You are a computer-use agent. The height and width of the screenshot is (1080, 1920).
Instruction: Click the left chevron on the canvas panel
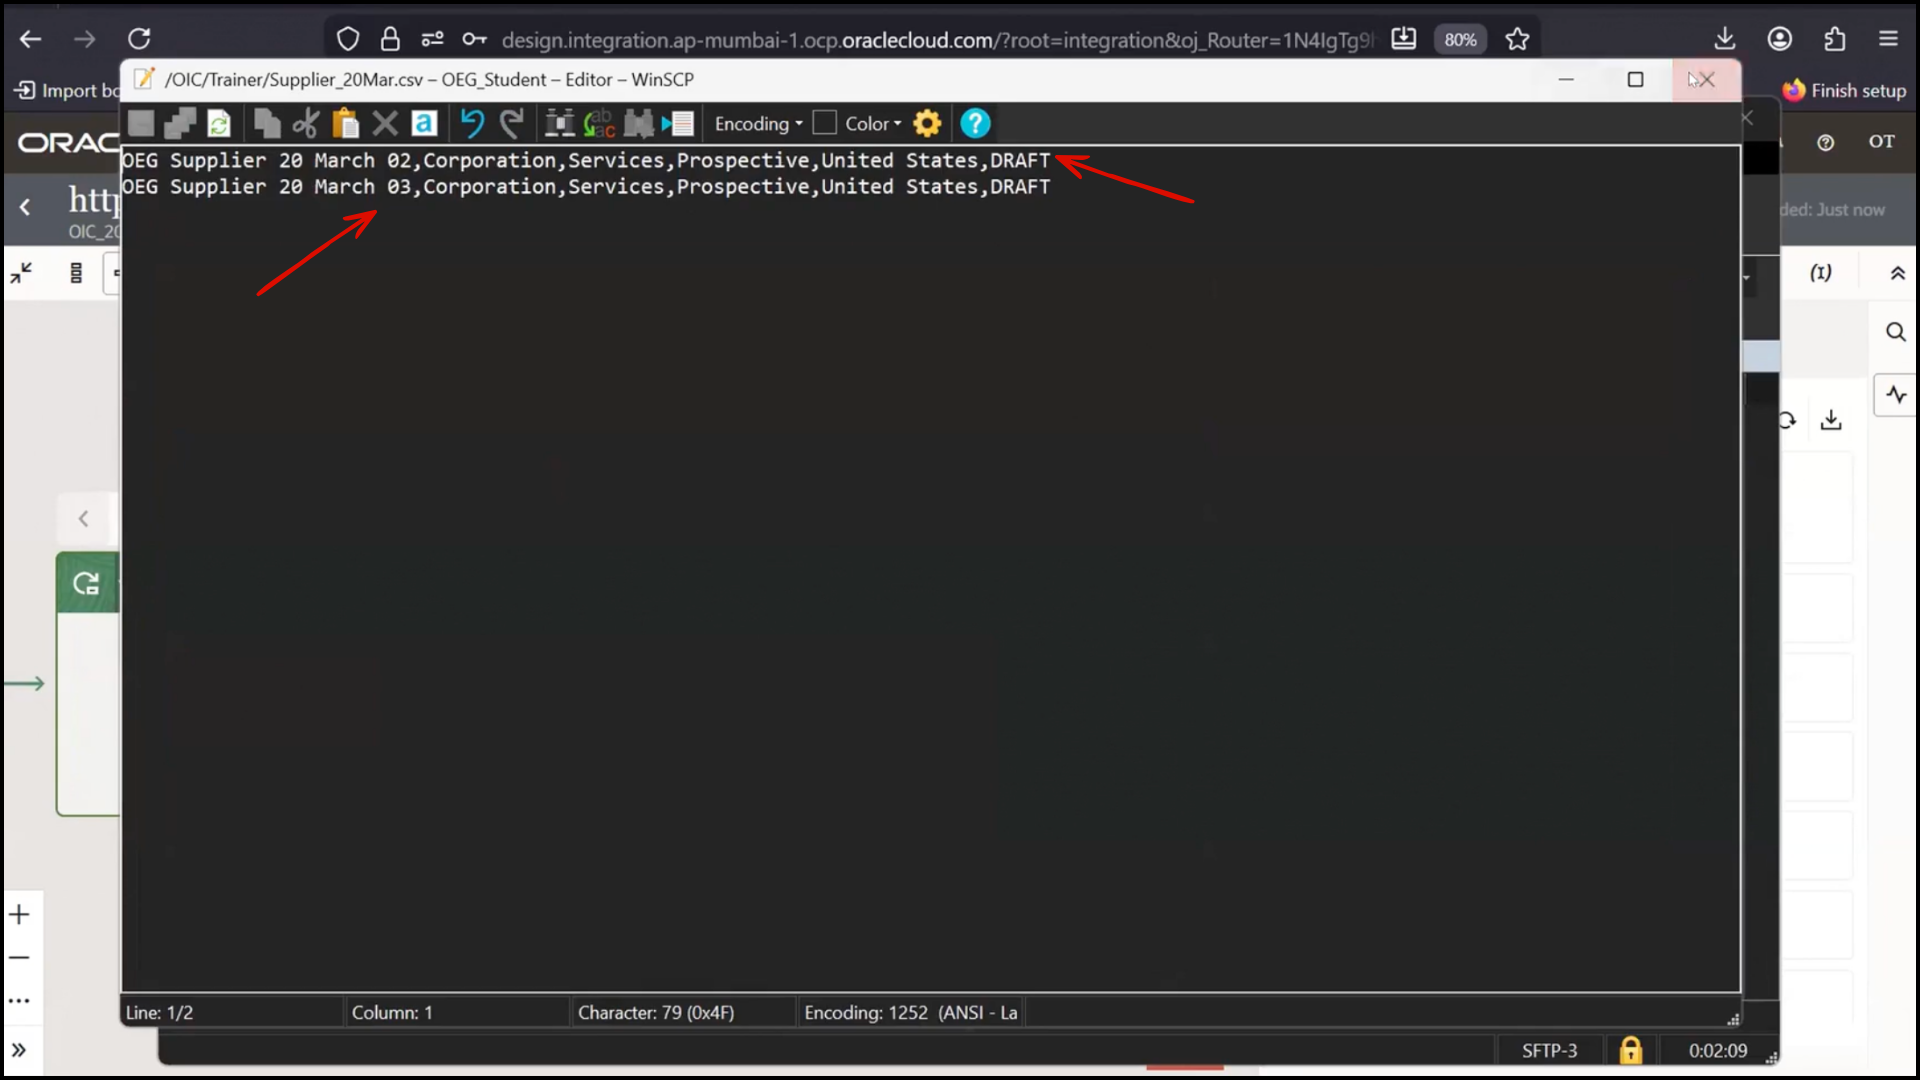pos(84,518)
